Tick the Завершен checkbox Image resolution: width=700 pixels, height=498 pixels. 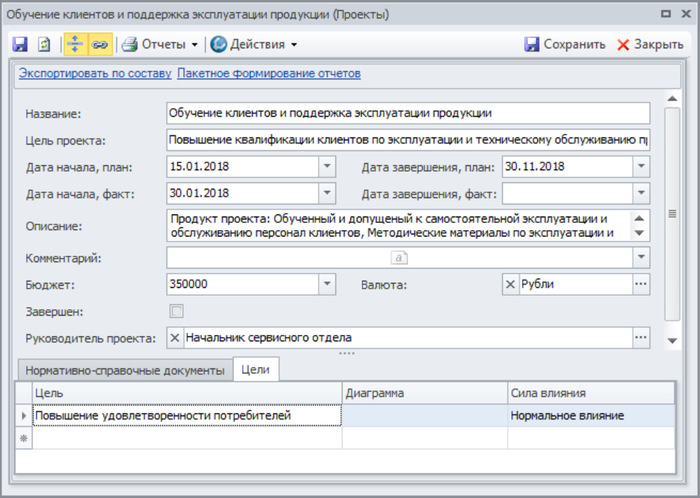177,312
